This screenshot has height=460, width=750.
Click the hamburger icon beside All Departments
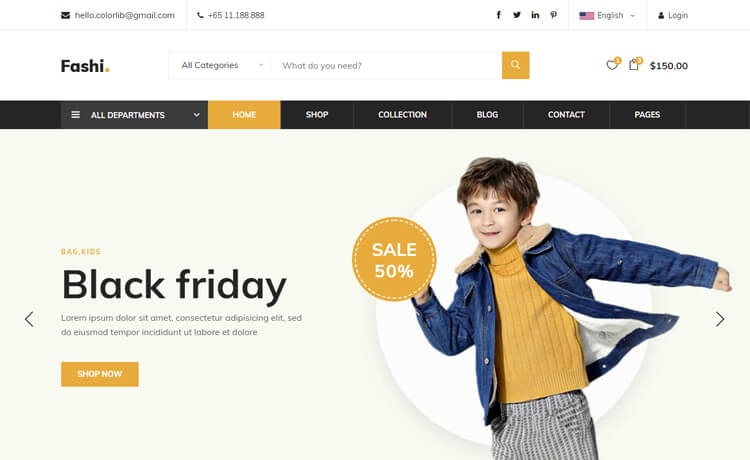pyautogui.click(x=76, y=115)
